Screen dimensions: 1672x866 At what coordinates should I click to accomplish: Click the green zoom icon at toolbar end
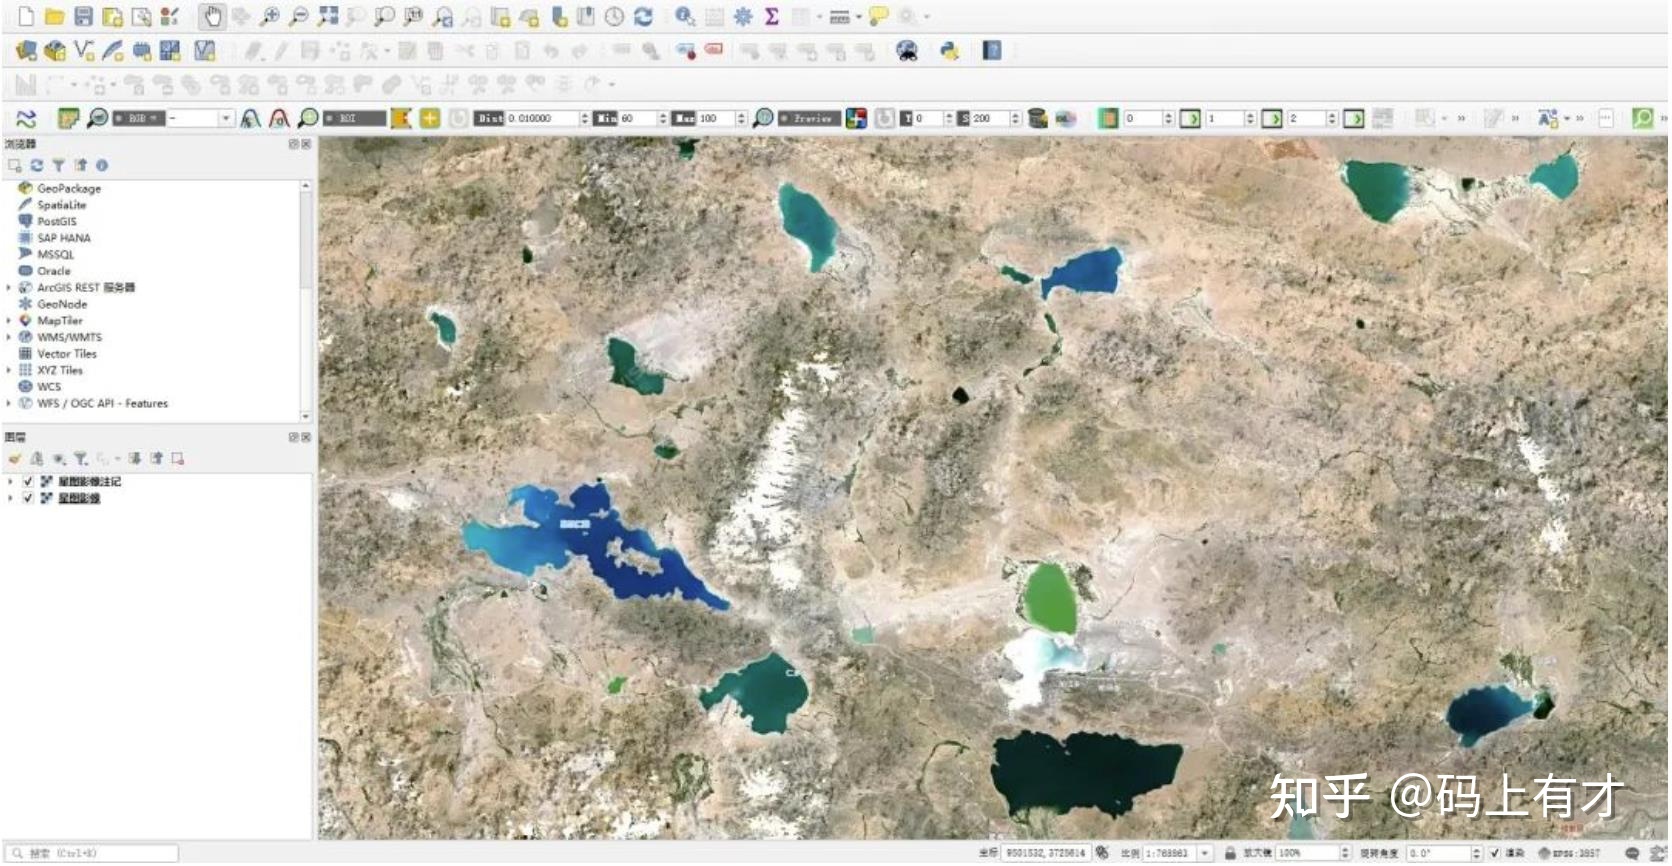(x=1642, y=118)
